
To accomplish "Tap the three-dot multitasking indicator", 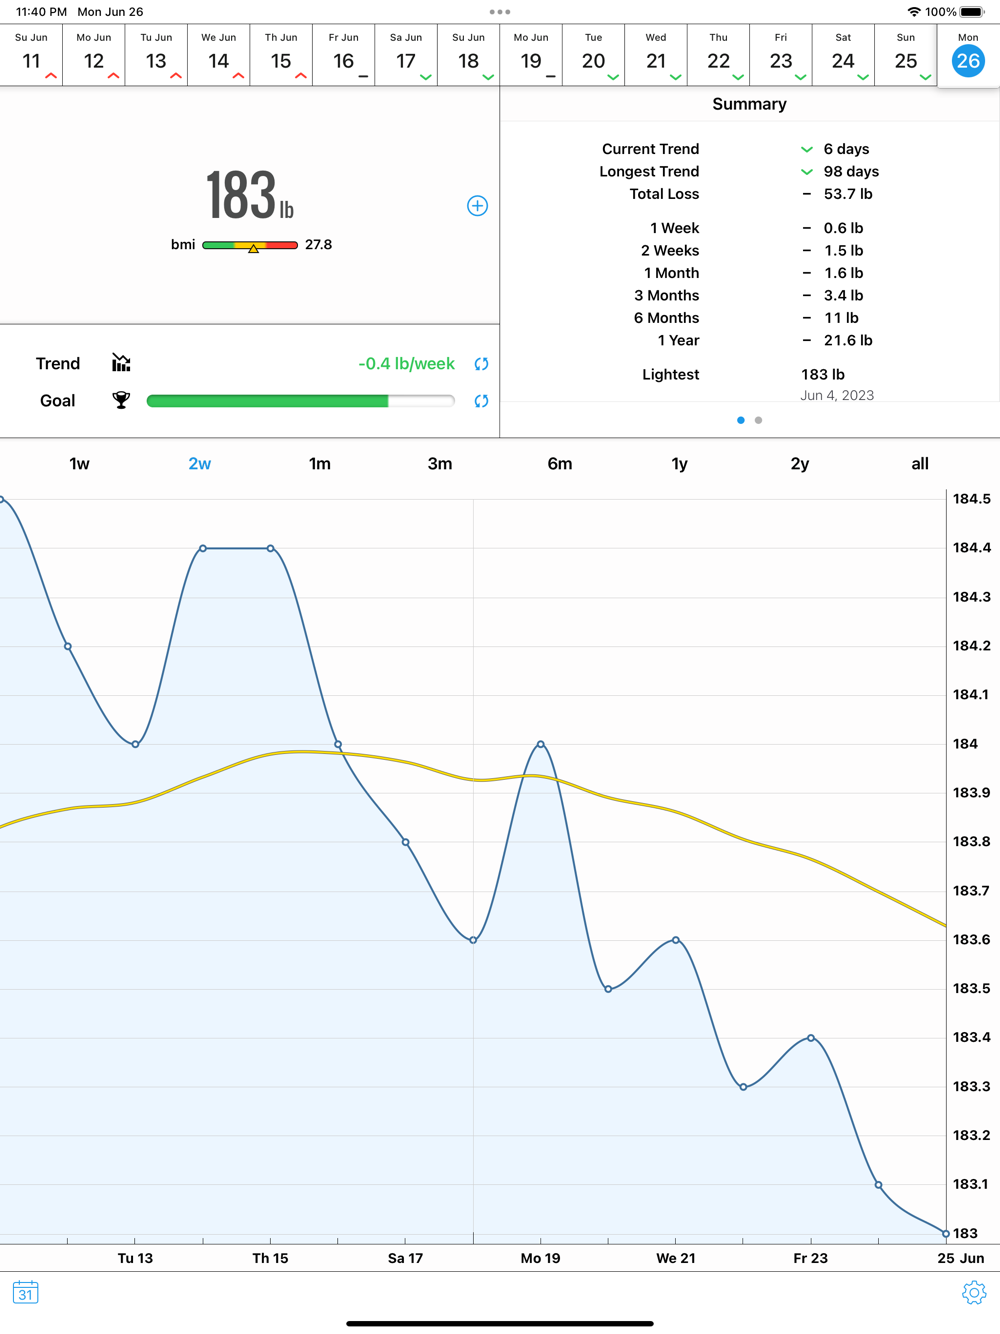I will (500, 12).
